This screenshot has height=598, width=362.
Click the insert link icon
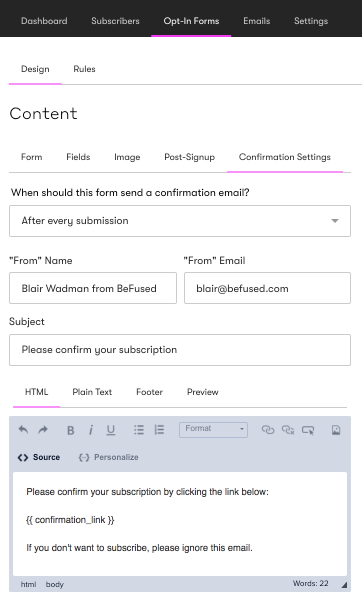click(268, 430)
